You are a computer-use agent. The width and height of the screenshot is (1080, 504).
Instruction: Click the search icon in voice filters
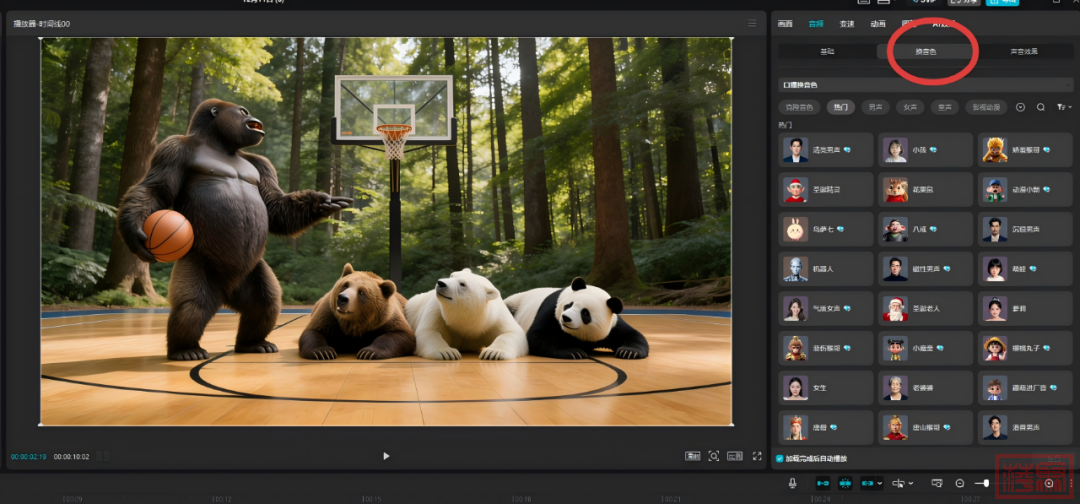click(x=1041, y=107)
